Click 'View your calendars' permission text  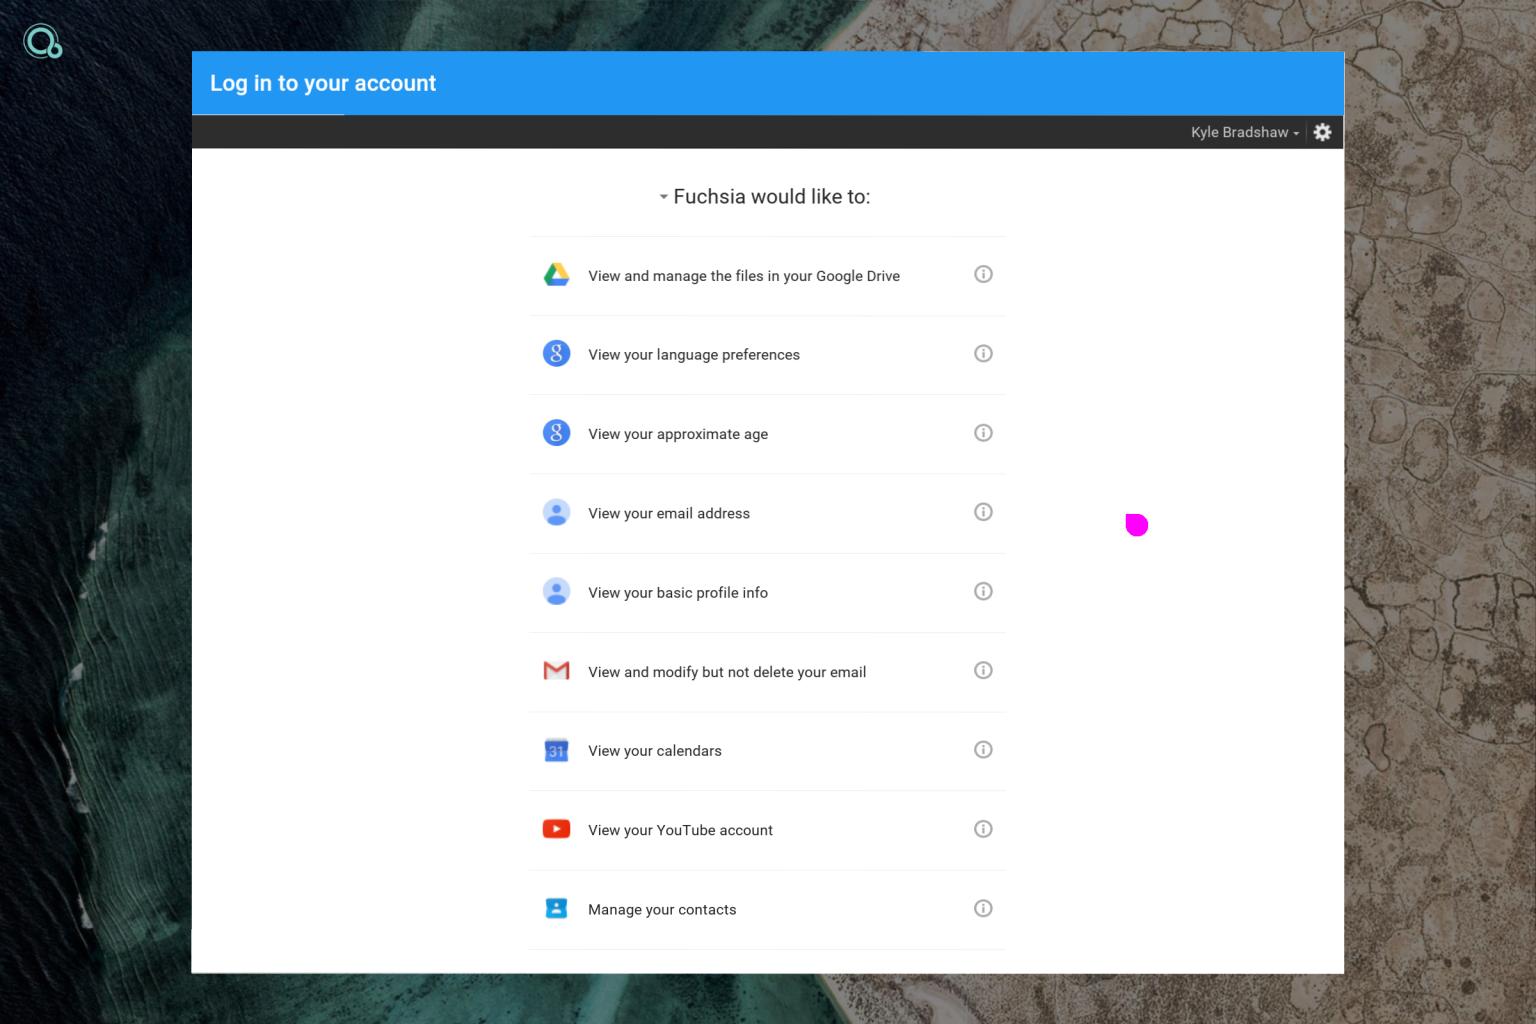tap(654, 751)
